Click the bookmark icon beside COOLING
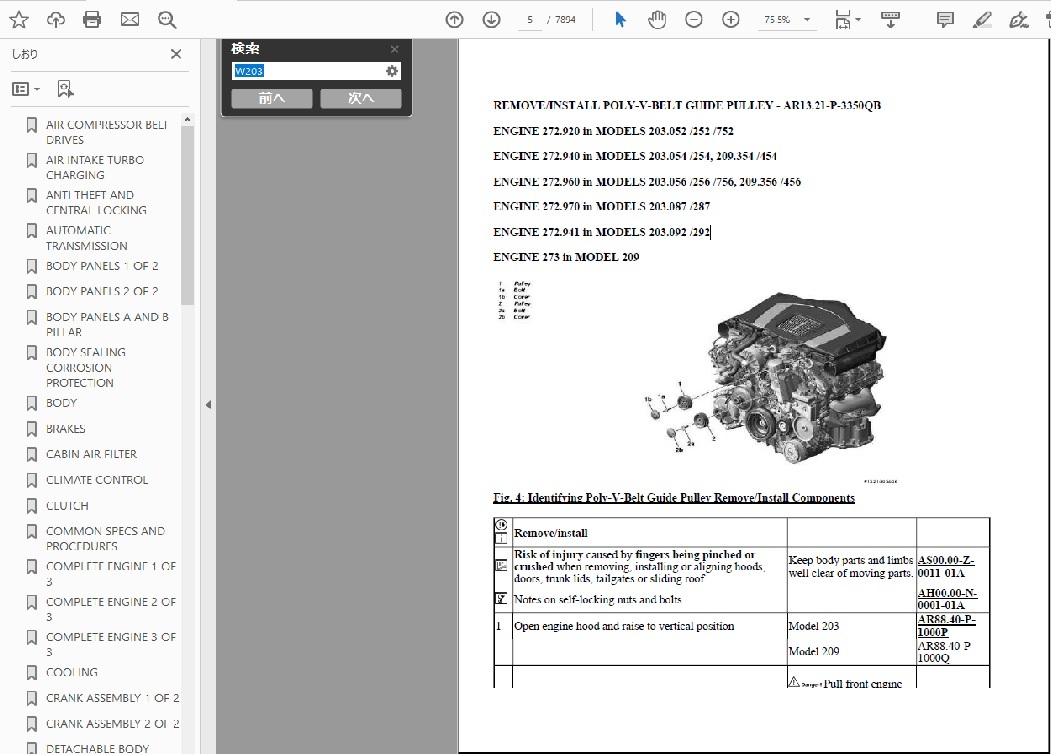 tap(32, 672)
